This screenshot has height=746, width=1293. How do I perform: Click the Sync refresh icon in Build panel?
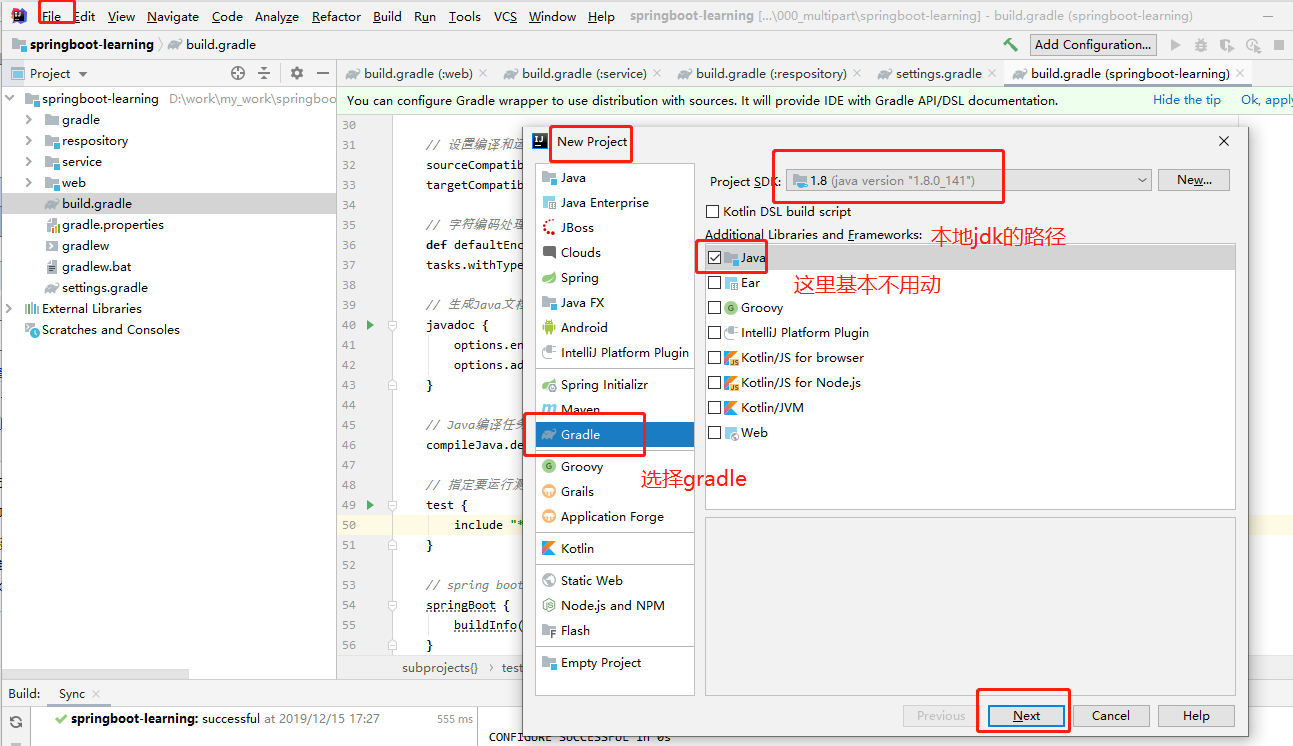coord(16,721)
